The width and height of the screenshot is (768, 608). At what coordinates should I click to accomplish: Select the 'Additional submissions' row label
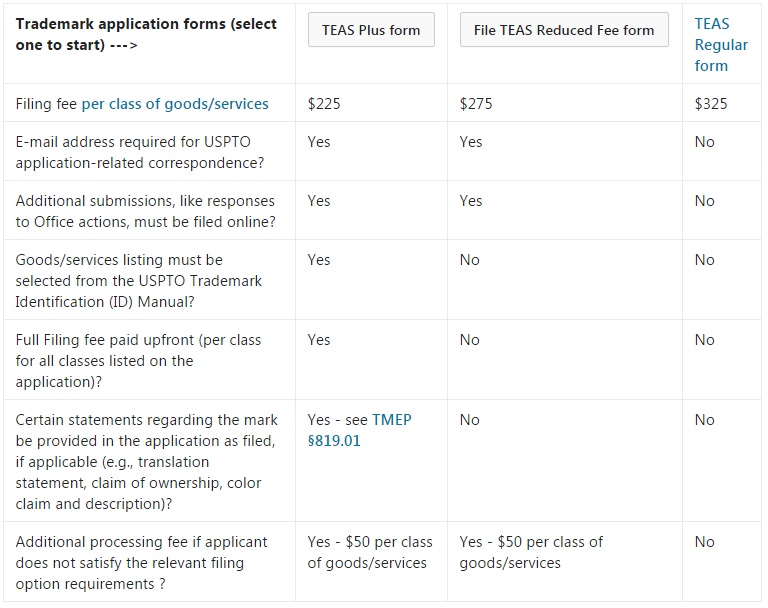click(x=145, y=211)
